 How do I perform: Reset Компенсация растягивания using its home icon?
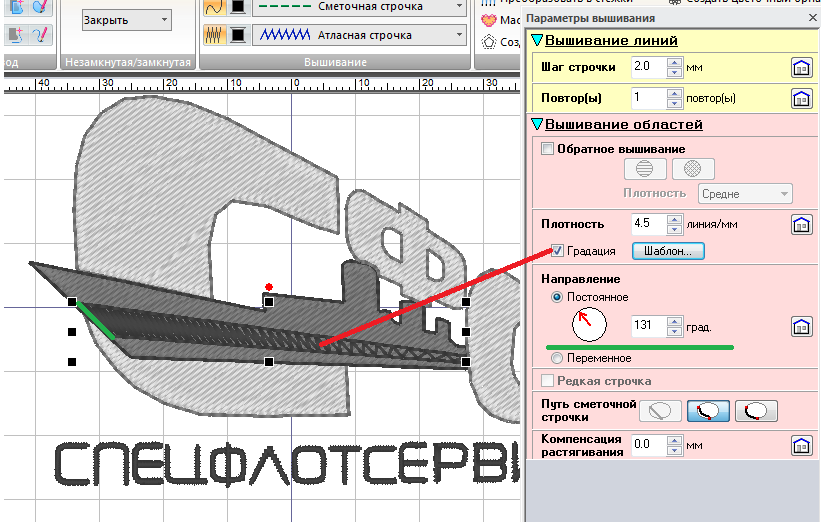(x=802, y=445)
